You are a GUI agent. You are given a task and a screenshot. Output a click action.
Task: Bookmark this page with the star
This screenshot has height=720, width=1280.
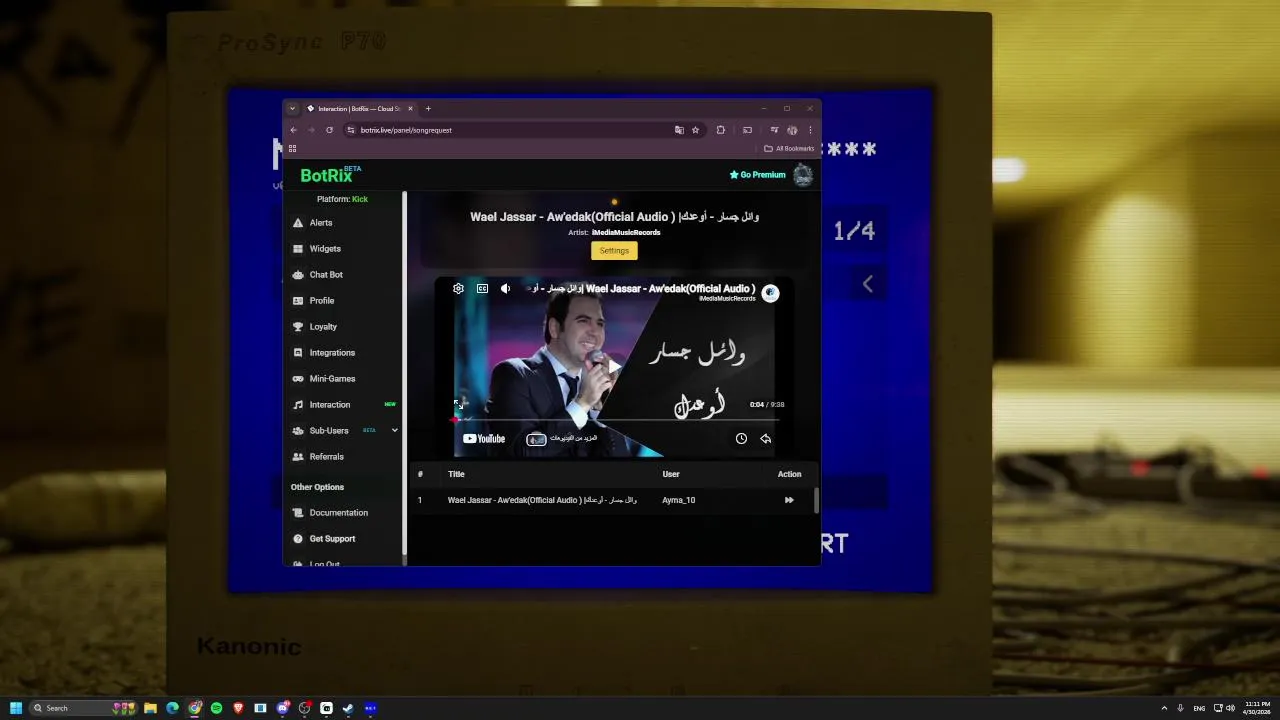(695, 130)
